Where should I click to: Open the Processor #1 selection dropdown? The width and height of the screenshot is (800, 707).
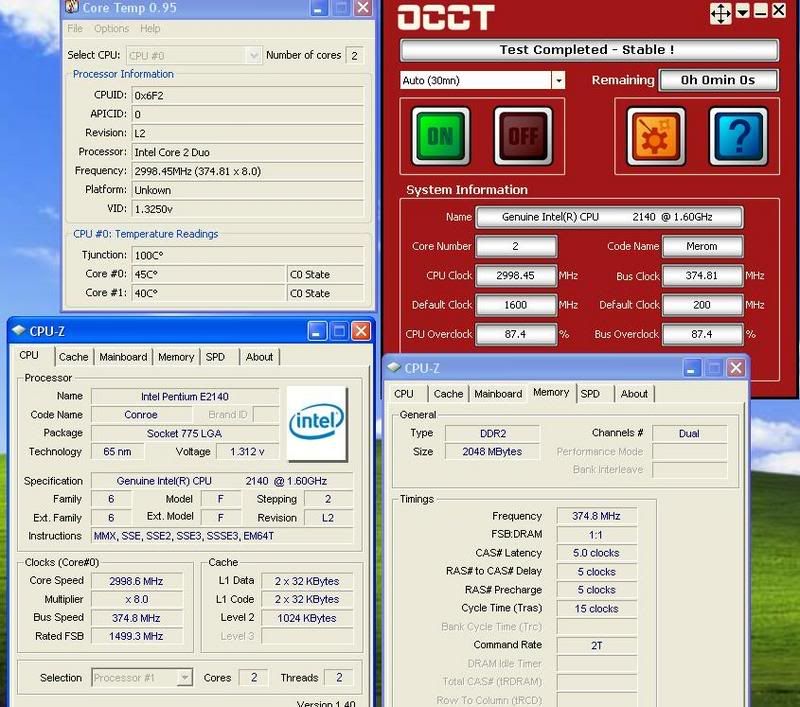(x=184, y=677)
